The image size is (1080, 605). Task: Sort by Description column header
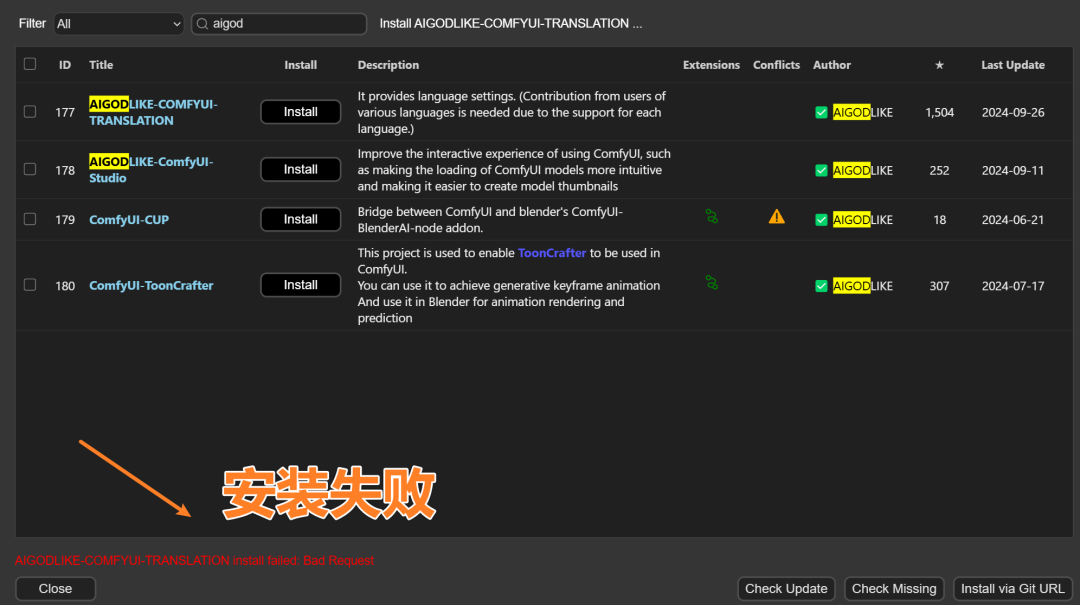pos(388,65)
